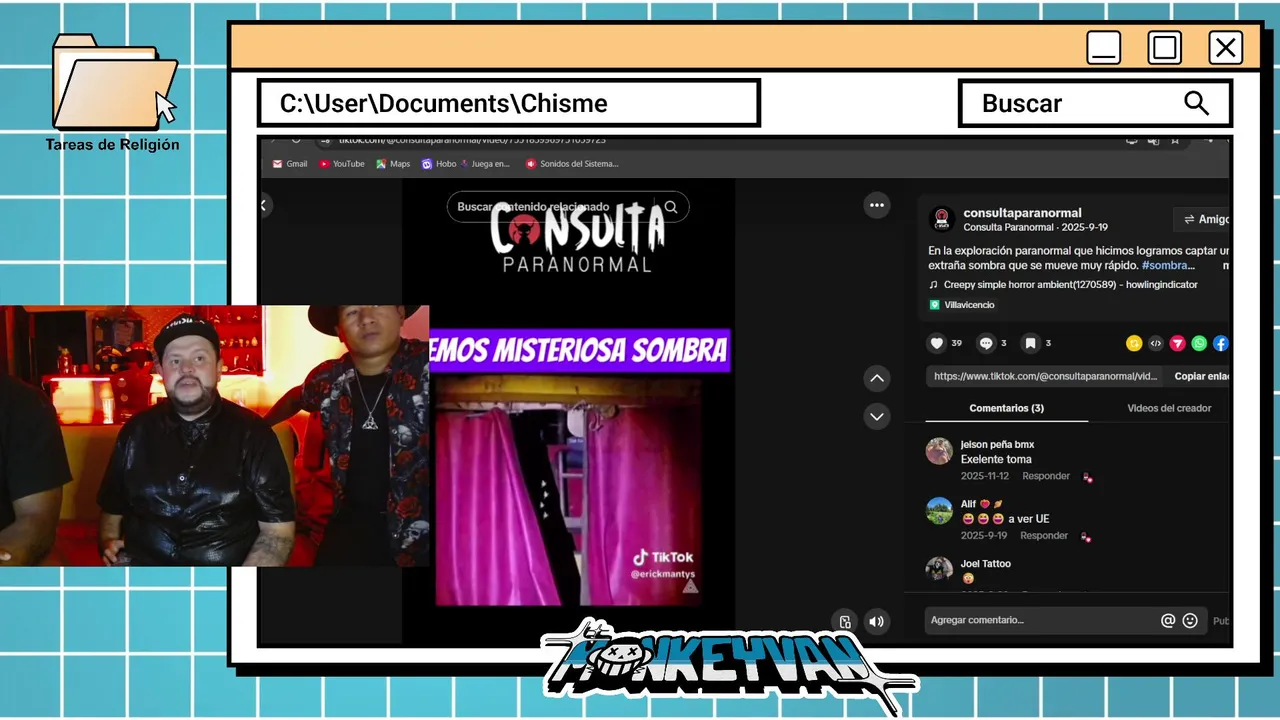This screenshot has height=720, width=1280.
Task: Click the TikTok video URL field
Action: pos(1045,376)
